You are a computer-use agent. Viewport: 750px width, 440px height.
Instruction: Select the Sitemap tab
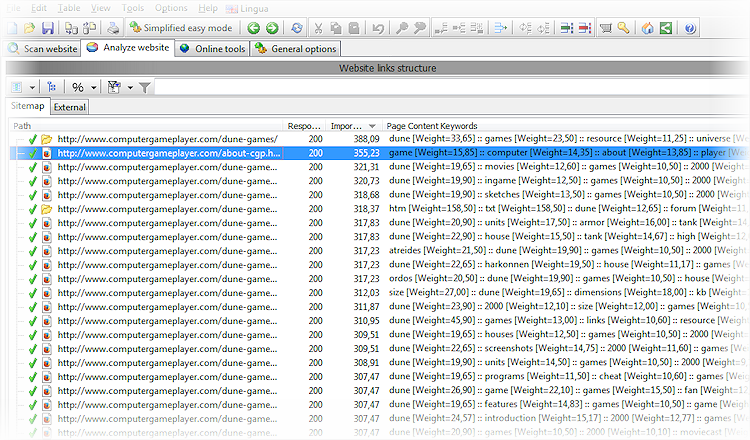(x=28, y=106)
